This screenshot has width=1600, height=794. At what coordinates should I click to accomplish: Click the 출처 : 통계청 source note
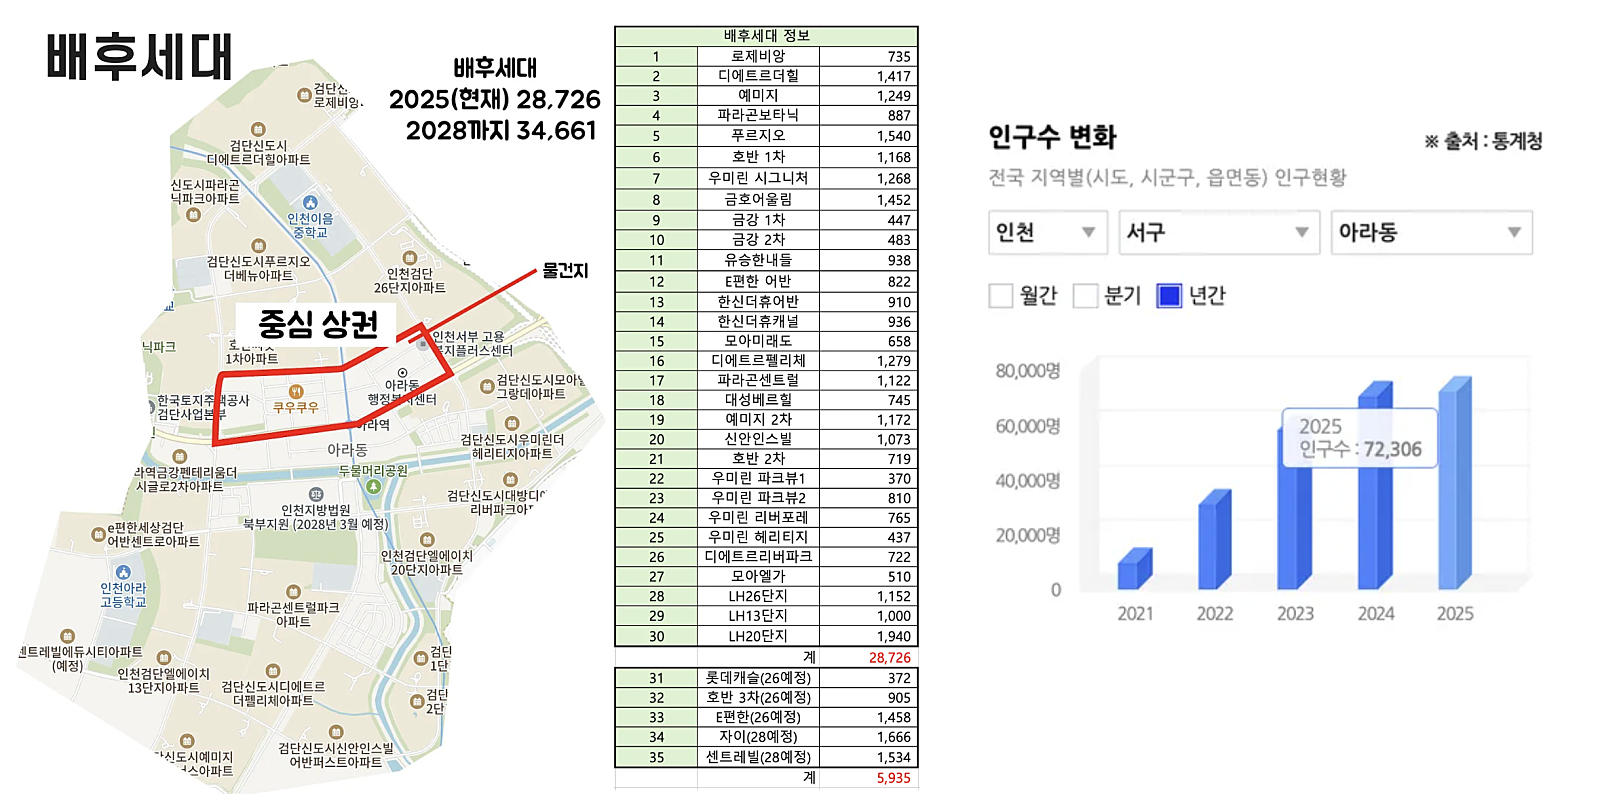1484,141
